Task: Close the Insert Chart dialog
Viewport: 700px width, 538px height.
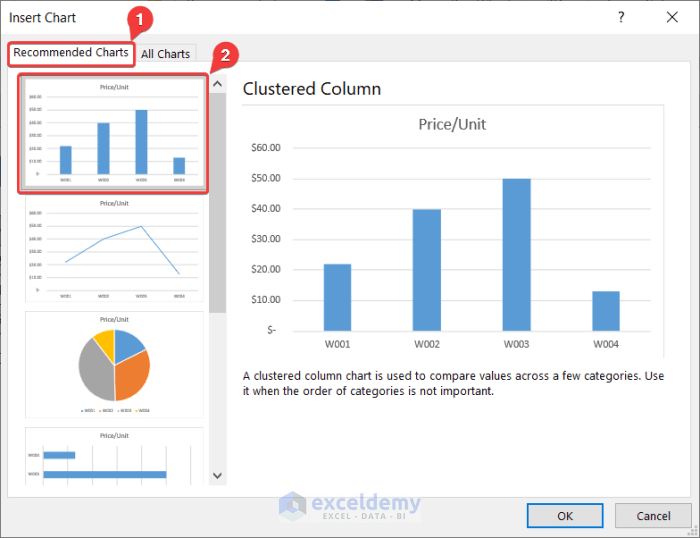Action: click(x=672, y=17)
